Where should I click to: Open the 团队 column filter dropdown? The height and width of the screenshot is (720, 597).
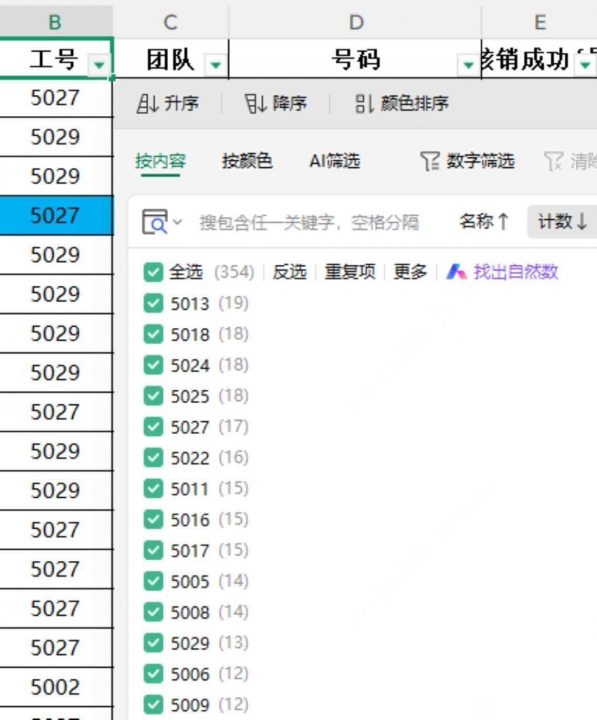tap(216, 64)
